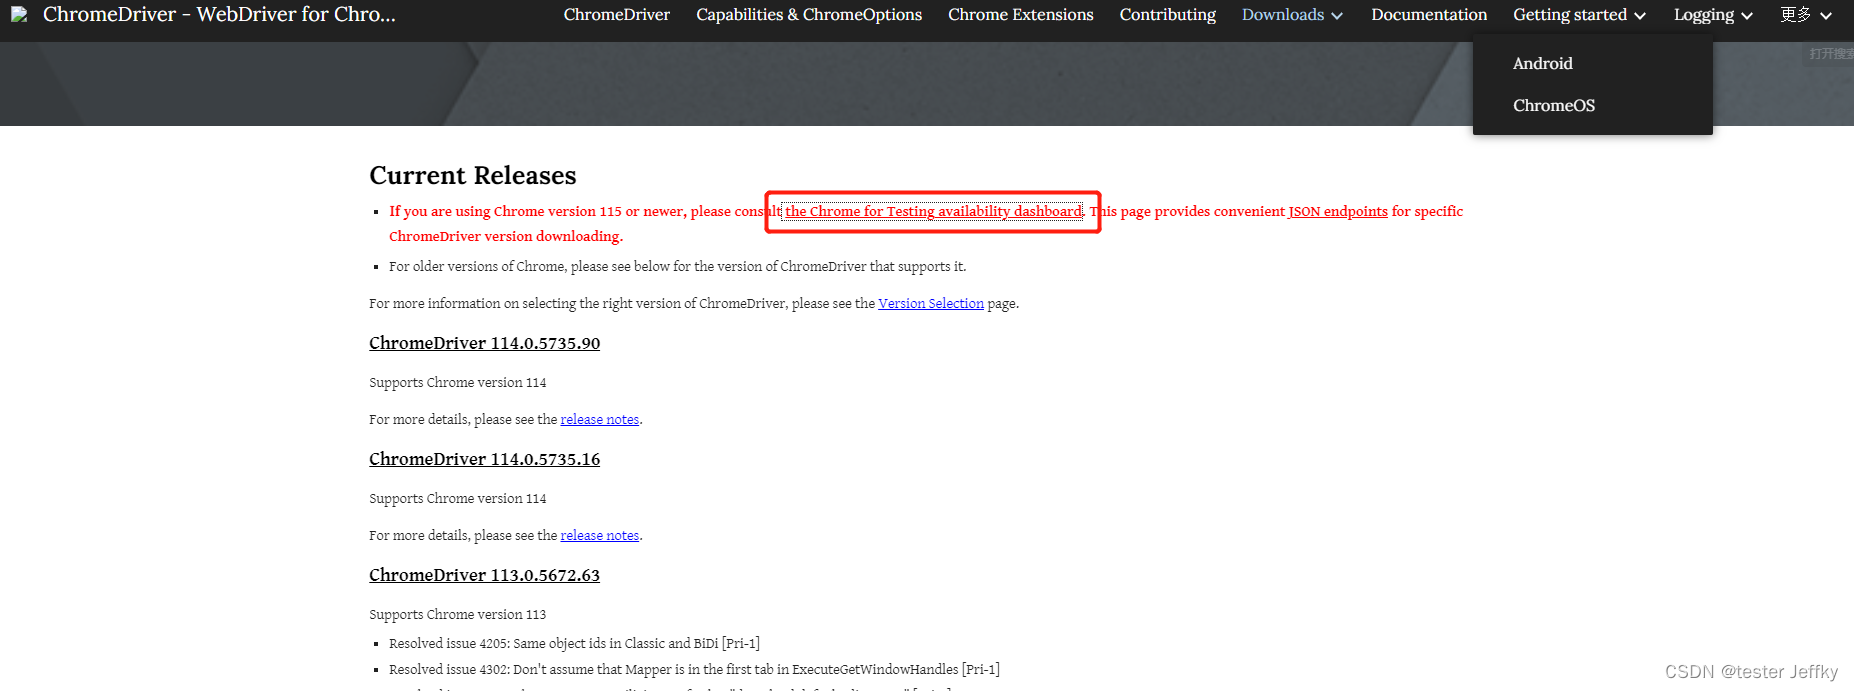
Task: Open Capabilities & ChromeOptions page
Action: (x=809, y=15)
